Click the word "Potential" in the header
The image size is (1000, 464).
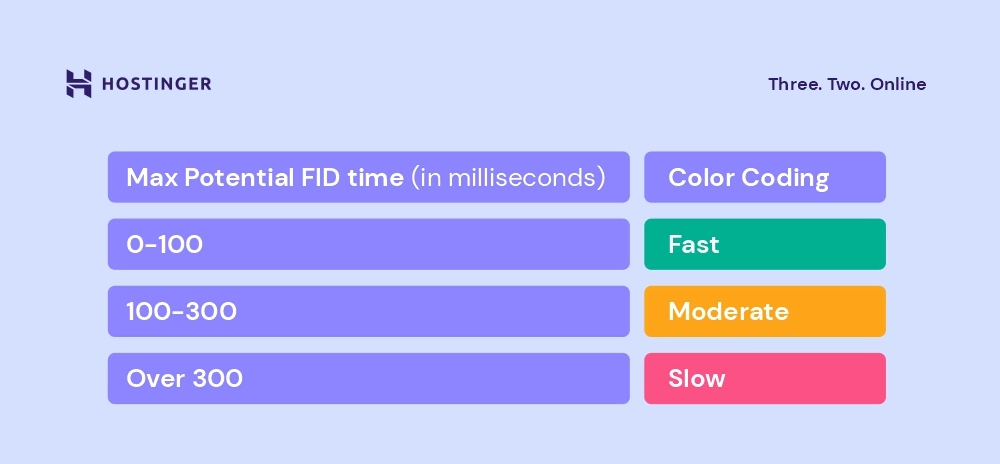[x=237, y=178]
